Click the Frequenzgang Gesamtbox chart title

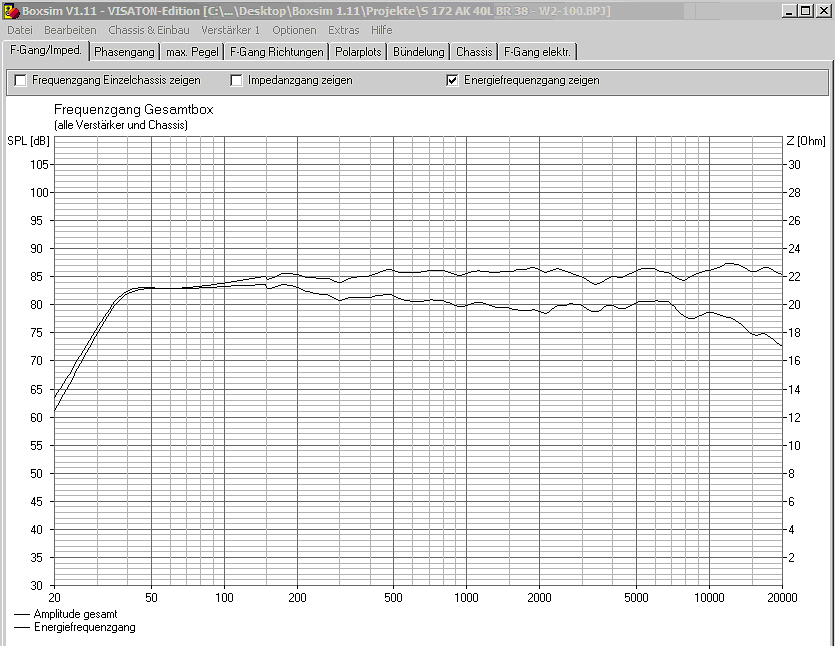134,110
